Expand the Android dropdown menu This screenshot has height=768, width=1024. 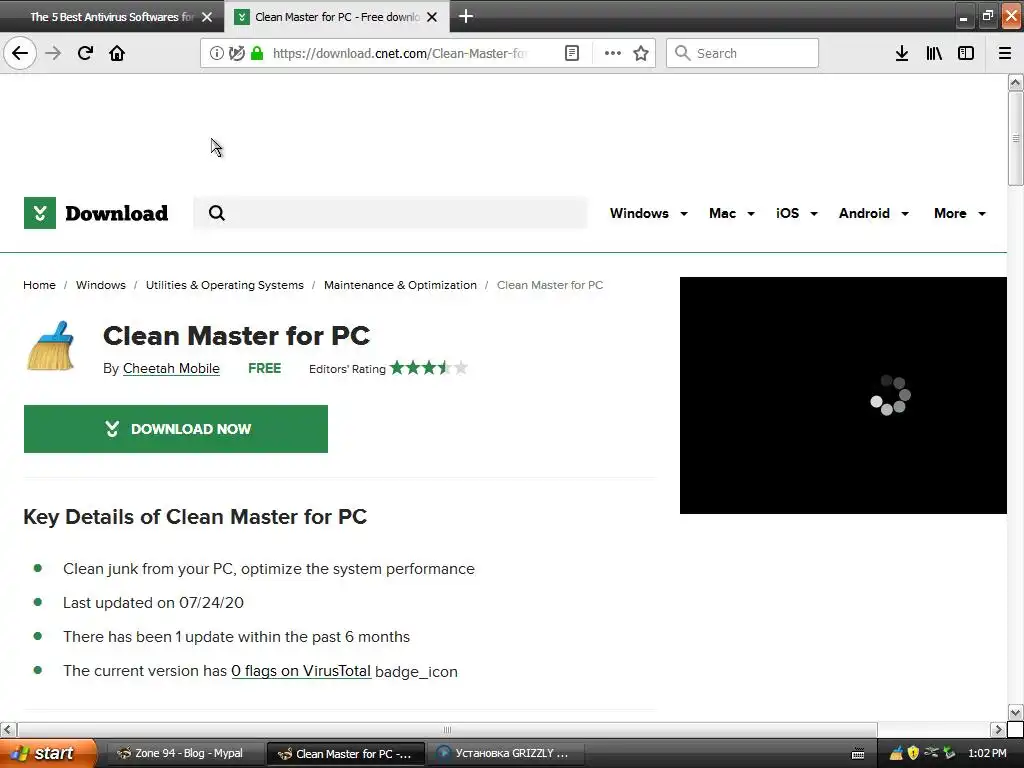click(x=874, y=214)
